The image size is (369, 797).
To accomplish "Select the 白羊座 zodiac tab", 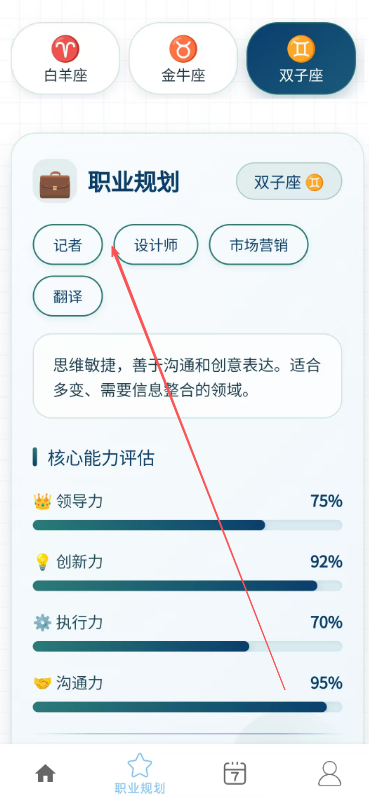I will pos(66,58).
